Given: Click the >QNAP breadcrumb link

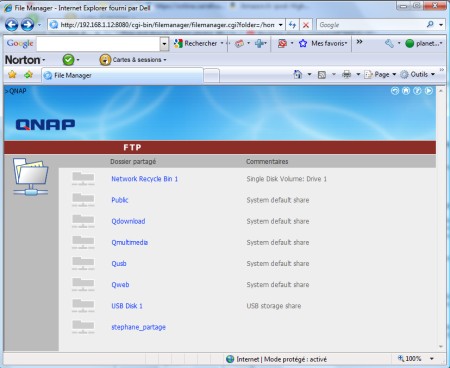Looking at the screenshot, I should click(x=15, y=91).
